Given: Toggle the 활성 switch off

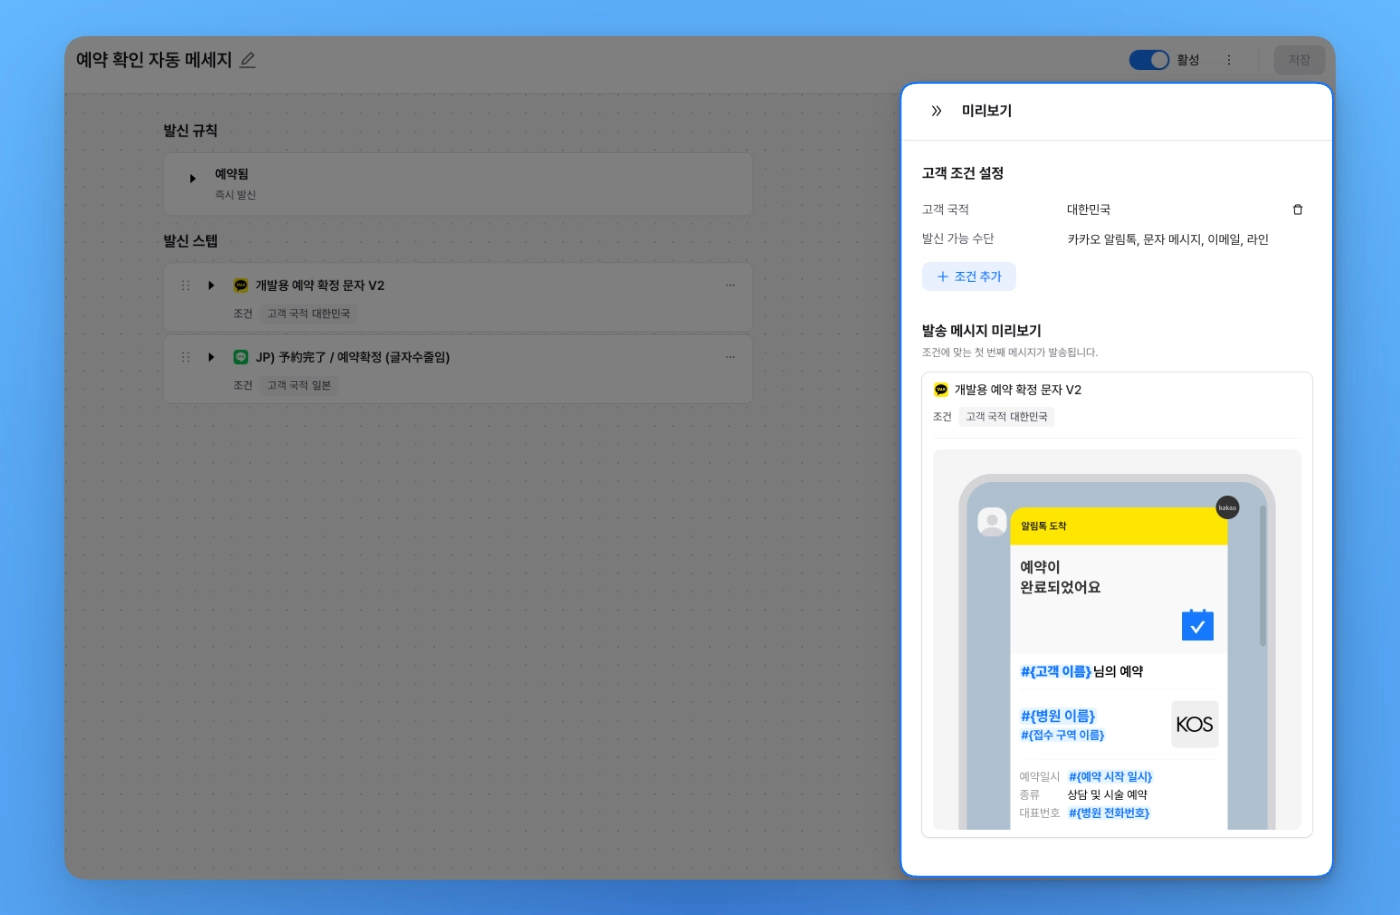Looking at the screenshot, I should pos(1149,60).
